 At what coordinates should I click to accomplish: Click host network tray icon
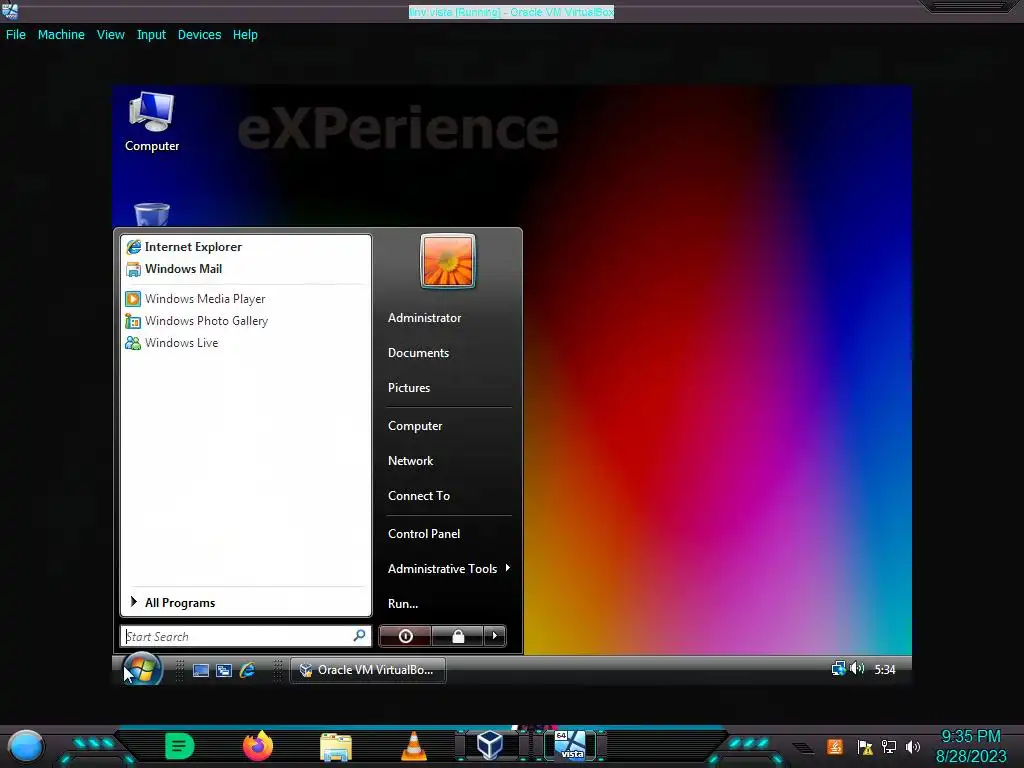point(889,747)
